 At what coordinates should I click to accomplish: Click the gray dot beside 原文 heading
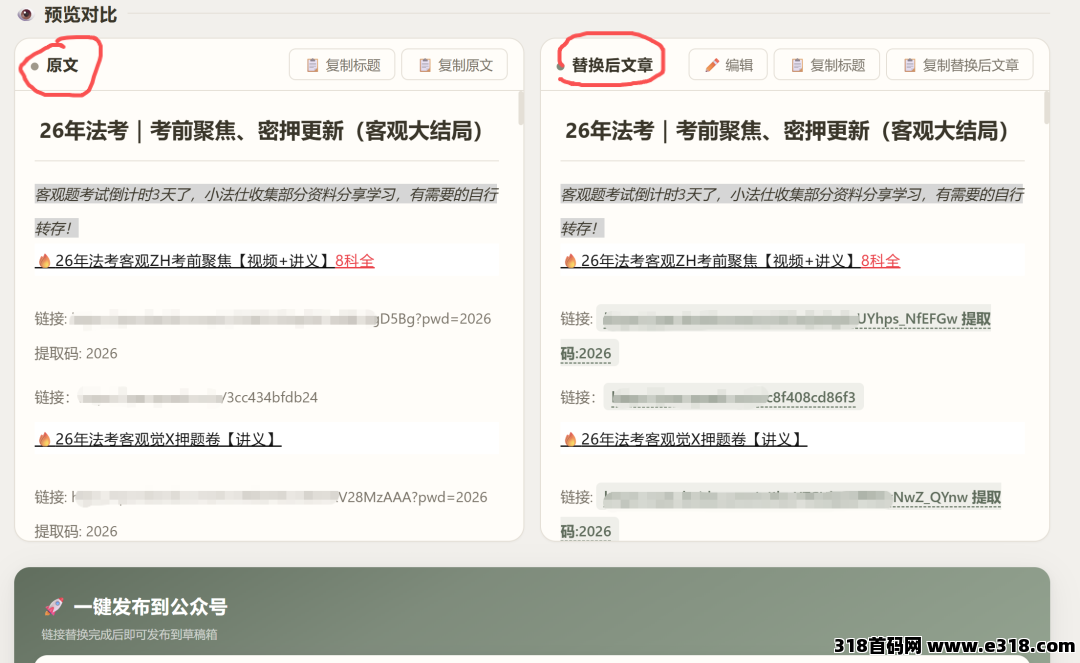[x=34, y=66]
